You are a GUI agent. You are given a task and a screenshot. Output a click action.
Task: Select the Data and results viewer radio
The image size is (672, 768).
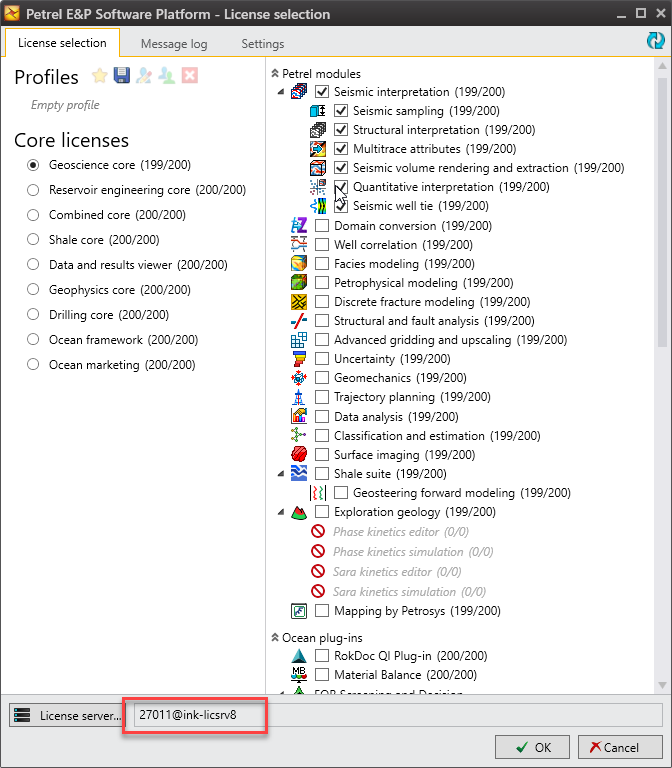(33, 264)
